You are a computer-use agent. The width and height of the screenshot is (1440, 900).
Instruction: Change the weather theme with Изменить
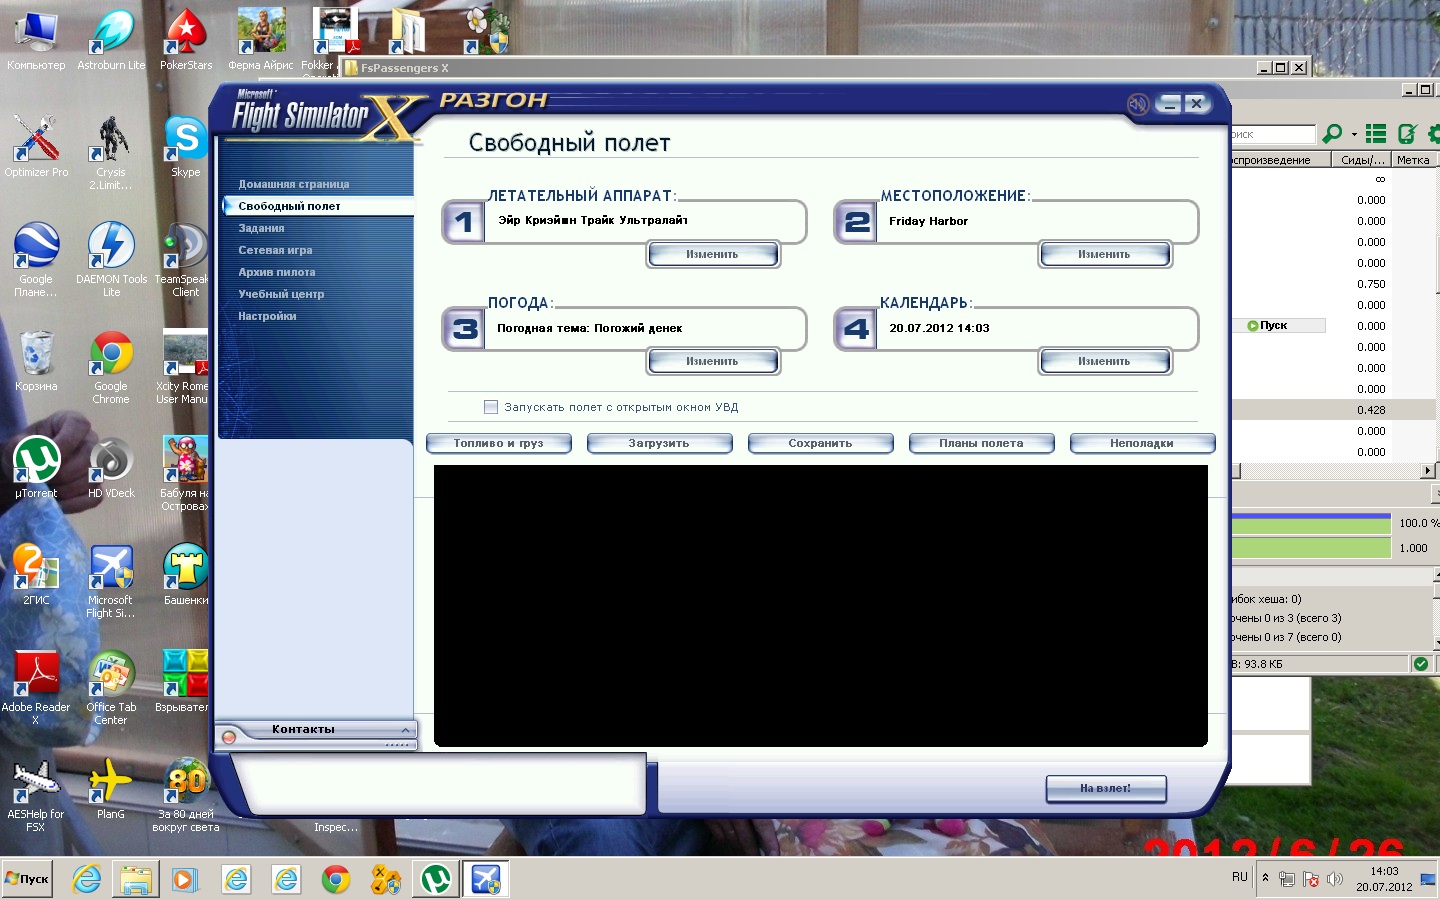tap(713, 361)
